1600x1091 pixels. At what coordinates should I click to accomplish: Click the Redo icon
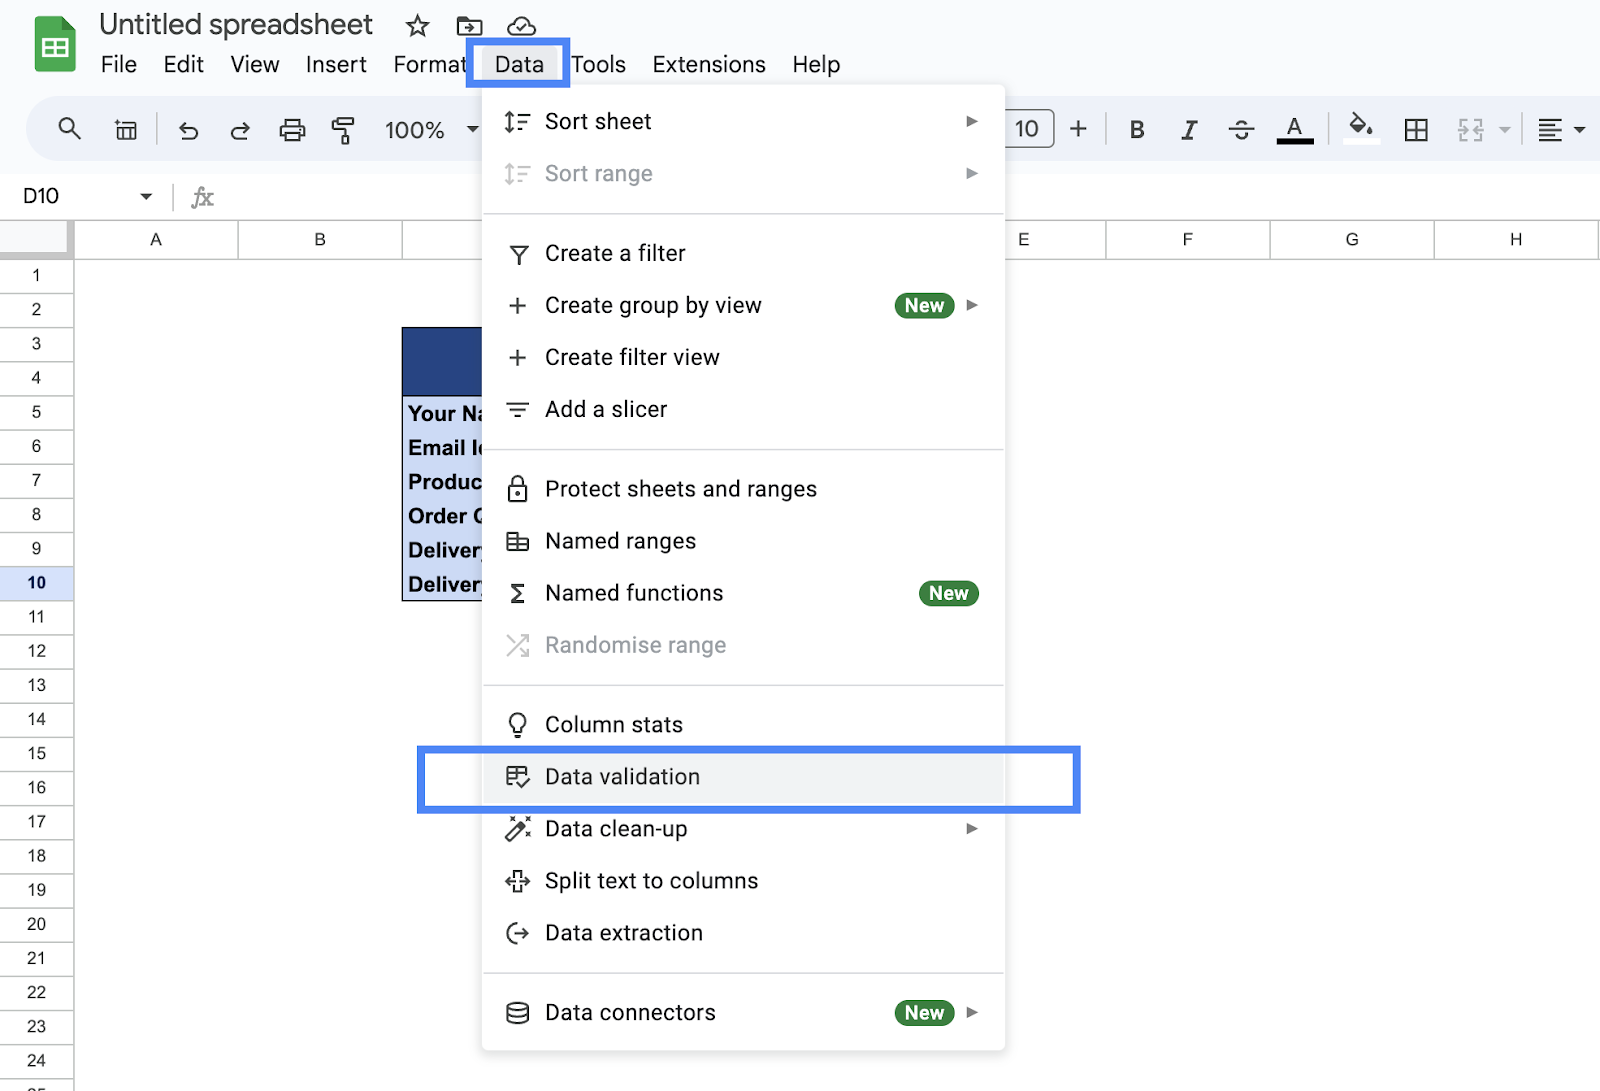[240, 129]
